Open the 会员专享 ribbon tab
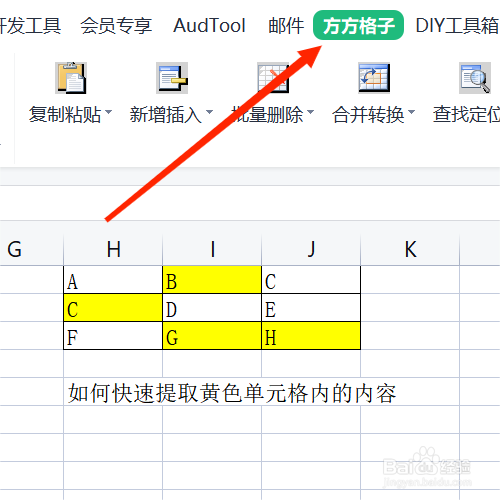Image resolution: width=500 pixels, height=500 pixels. tap(116, 26)
